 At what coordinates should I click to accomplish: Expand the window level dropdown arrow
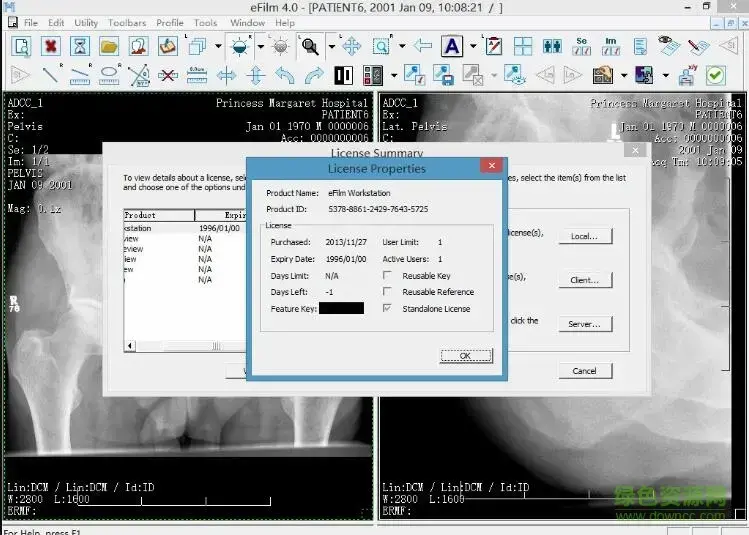coord(260,46)
